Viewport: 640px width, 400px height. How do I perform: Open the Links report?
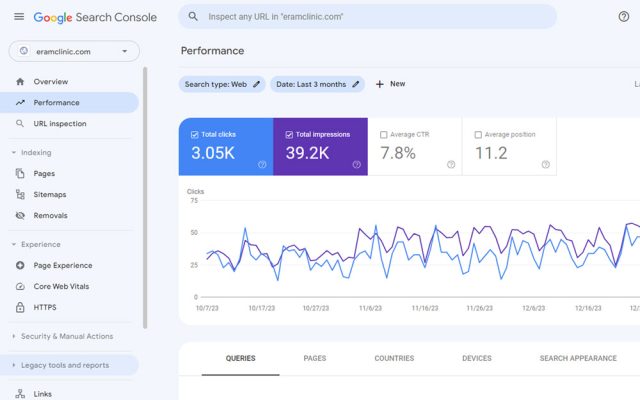(42, 394)
